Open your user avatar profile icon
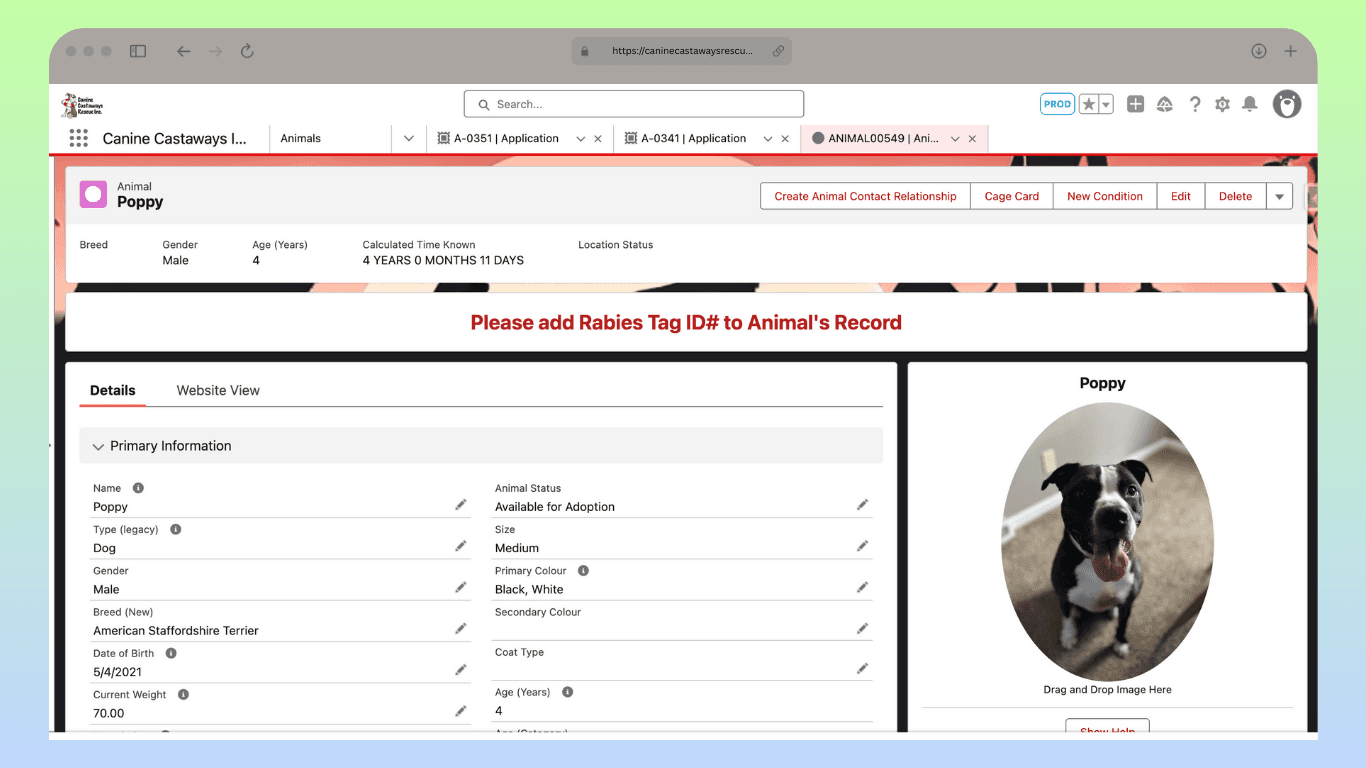 (1286, 103)
